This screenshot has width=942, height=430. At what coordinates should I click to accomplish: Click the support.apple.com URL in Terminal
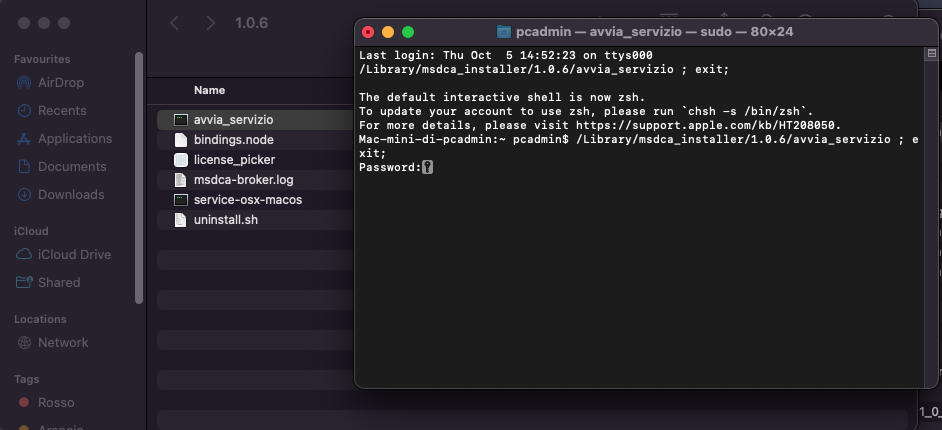pos(708,126)
